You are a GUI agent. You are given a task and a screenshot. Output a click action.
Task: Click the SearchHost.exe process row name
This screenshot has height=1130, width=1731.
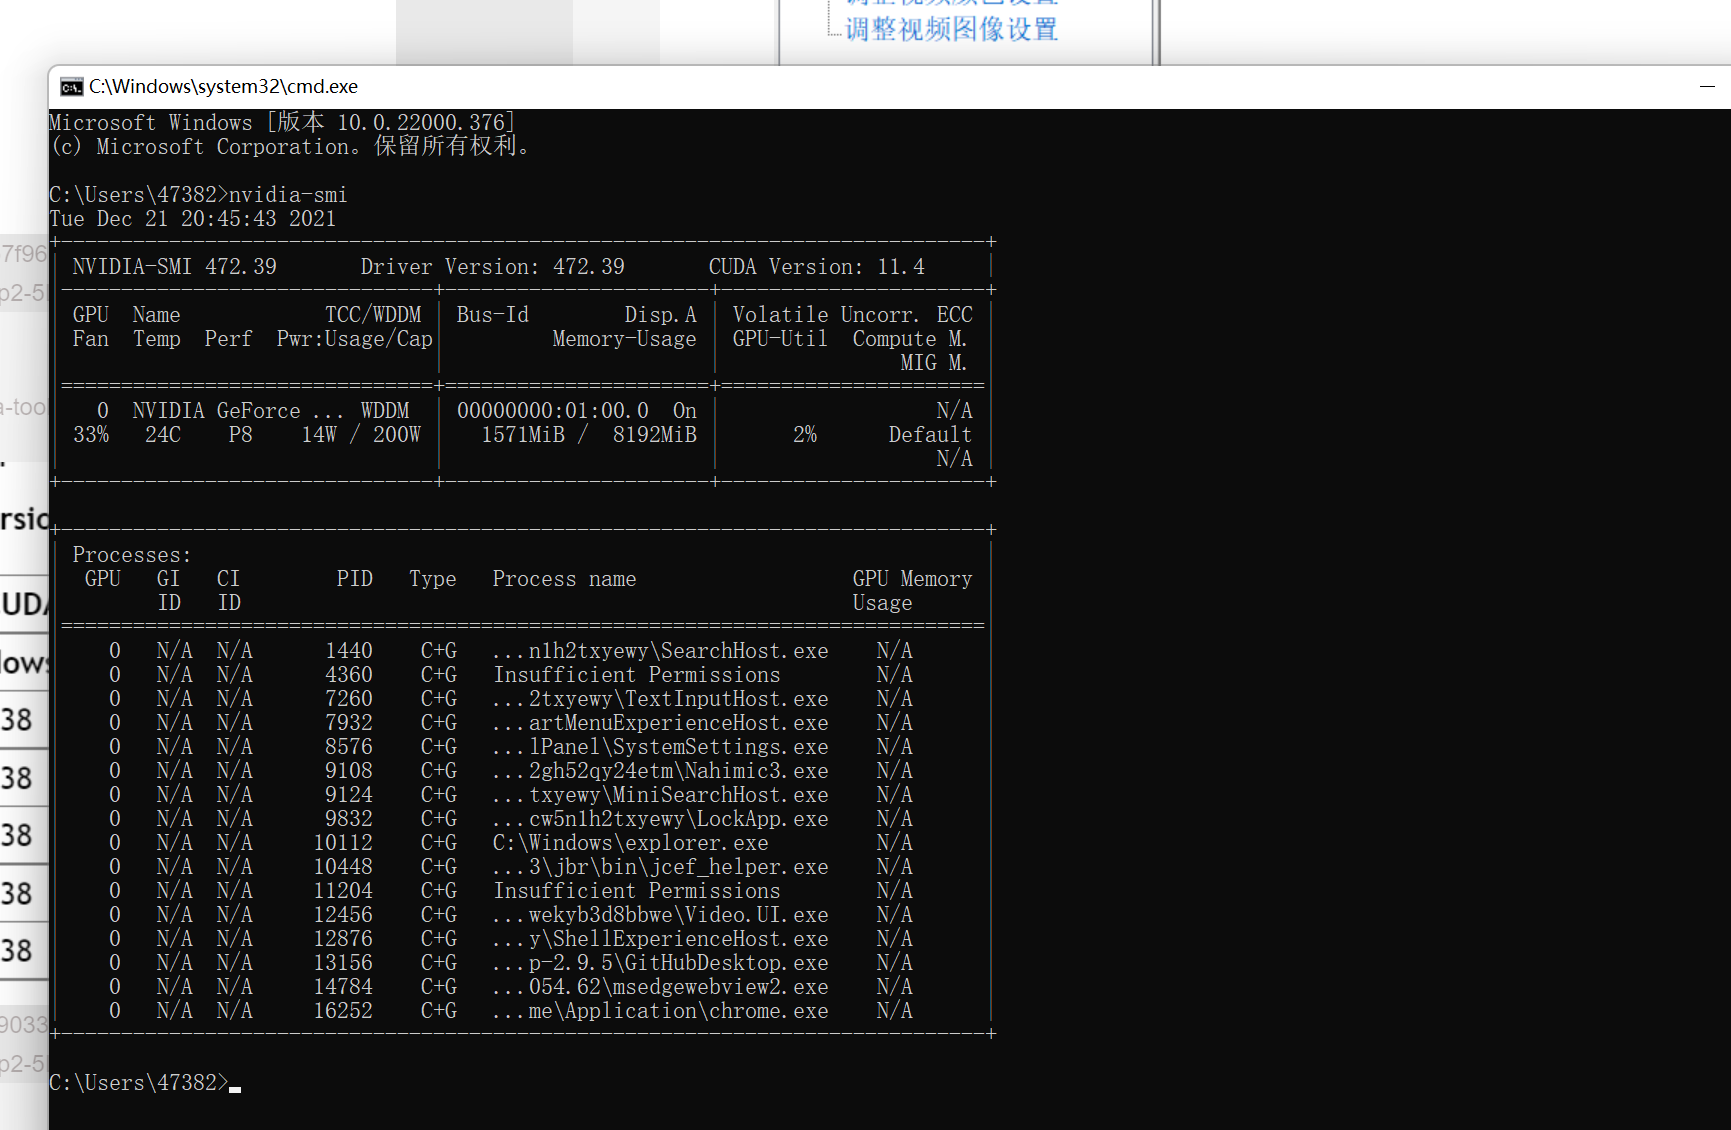pyautogui.click(x=660, y=651)
